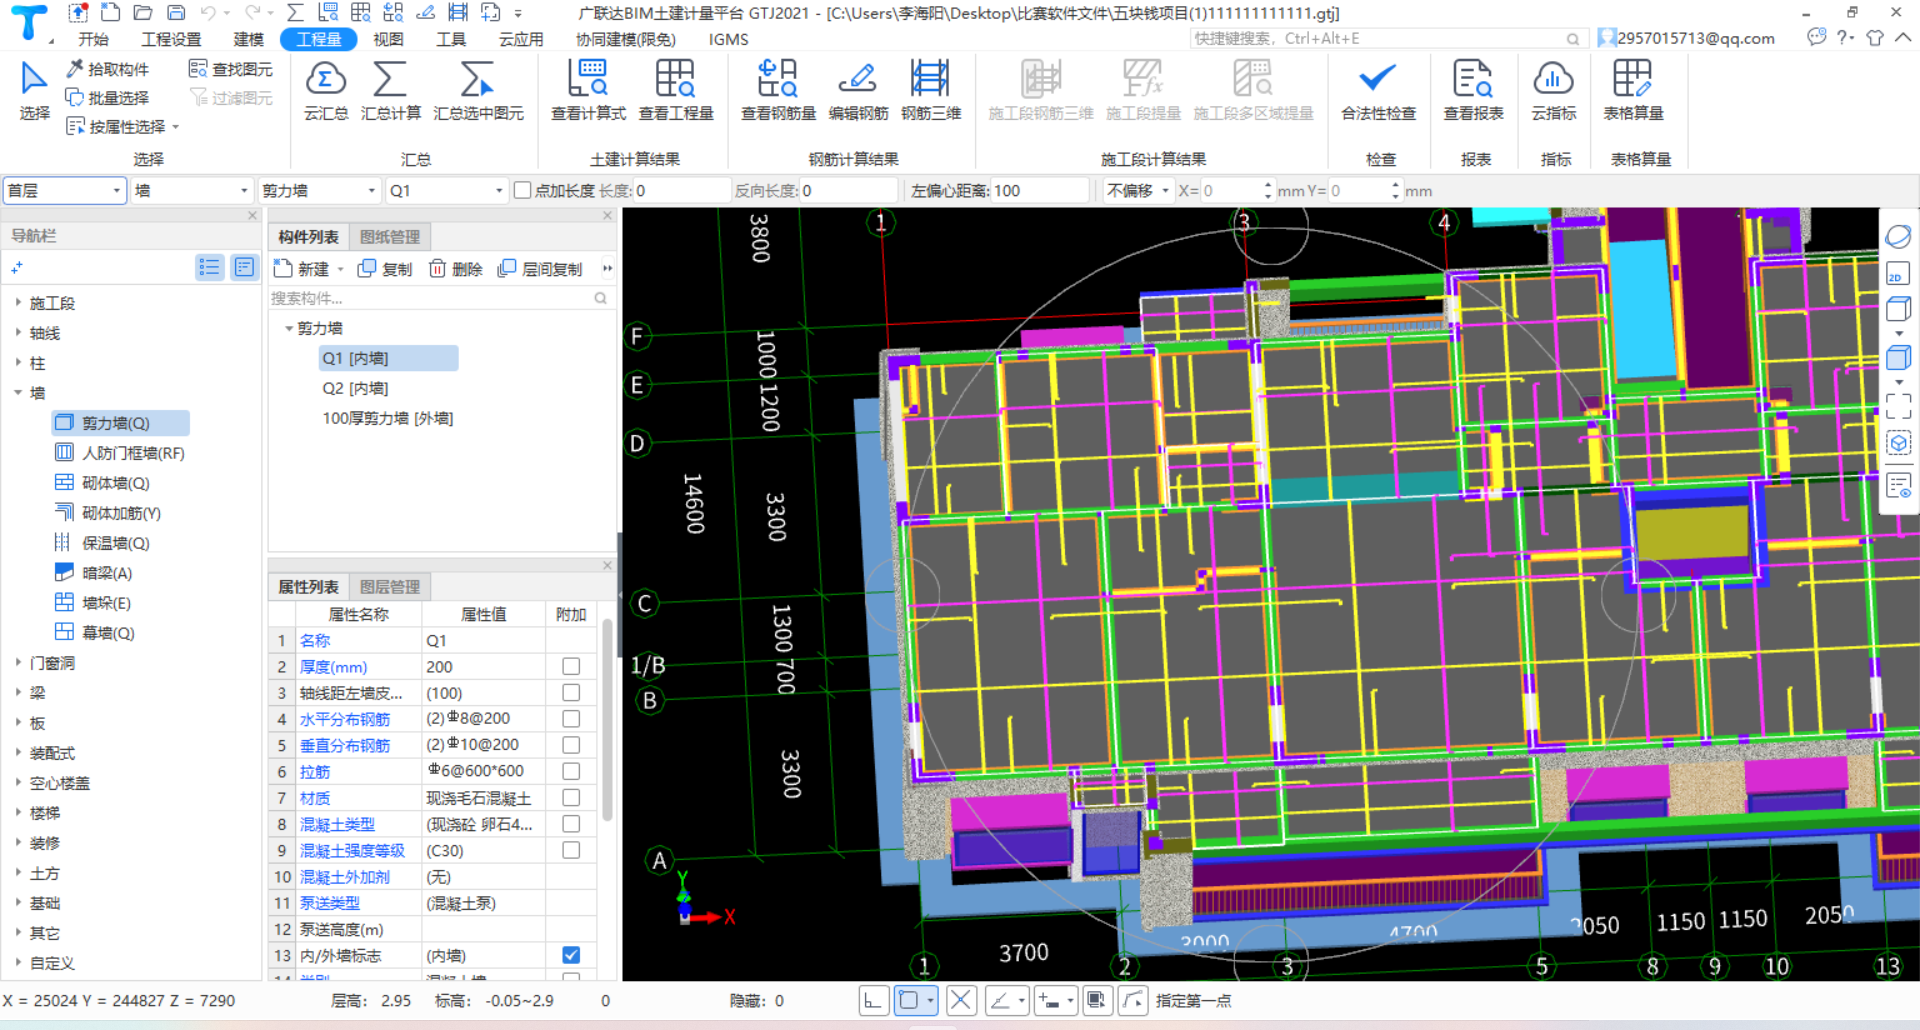The width and height of the screenshot is (1920, 1030).
Task: Click the fullscreen zoom extents icon
Action: click(x=1897, y=406)
